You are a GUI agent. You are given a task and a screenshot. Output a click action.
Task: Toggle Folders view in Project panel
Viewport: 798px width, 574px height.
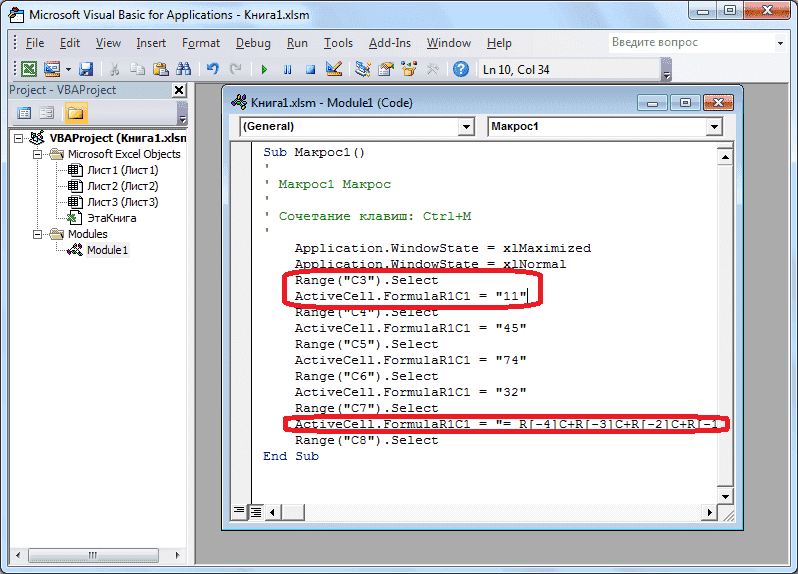(75, 113)
